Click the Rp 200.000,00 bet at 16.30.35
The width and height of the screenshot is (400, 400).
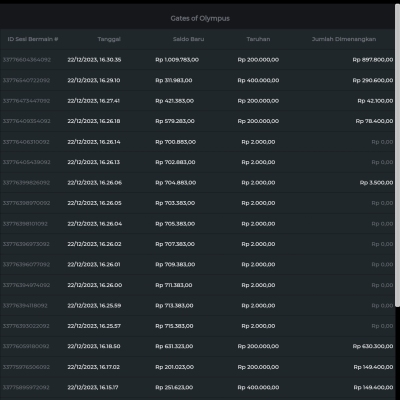(258, 60)
